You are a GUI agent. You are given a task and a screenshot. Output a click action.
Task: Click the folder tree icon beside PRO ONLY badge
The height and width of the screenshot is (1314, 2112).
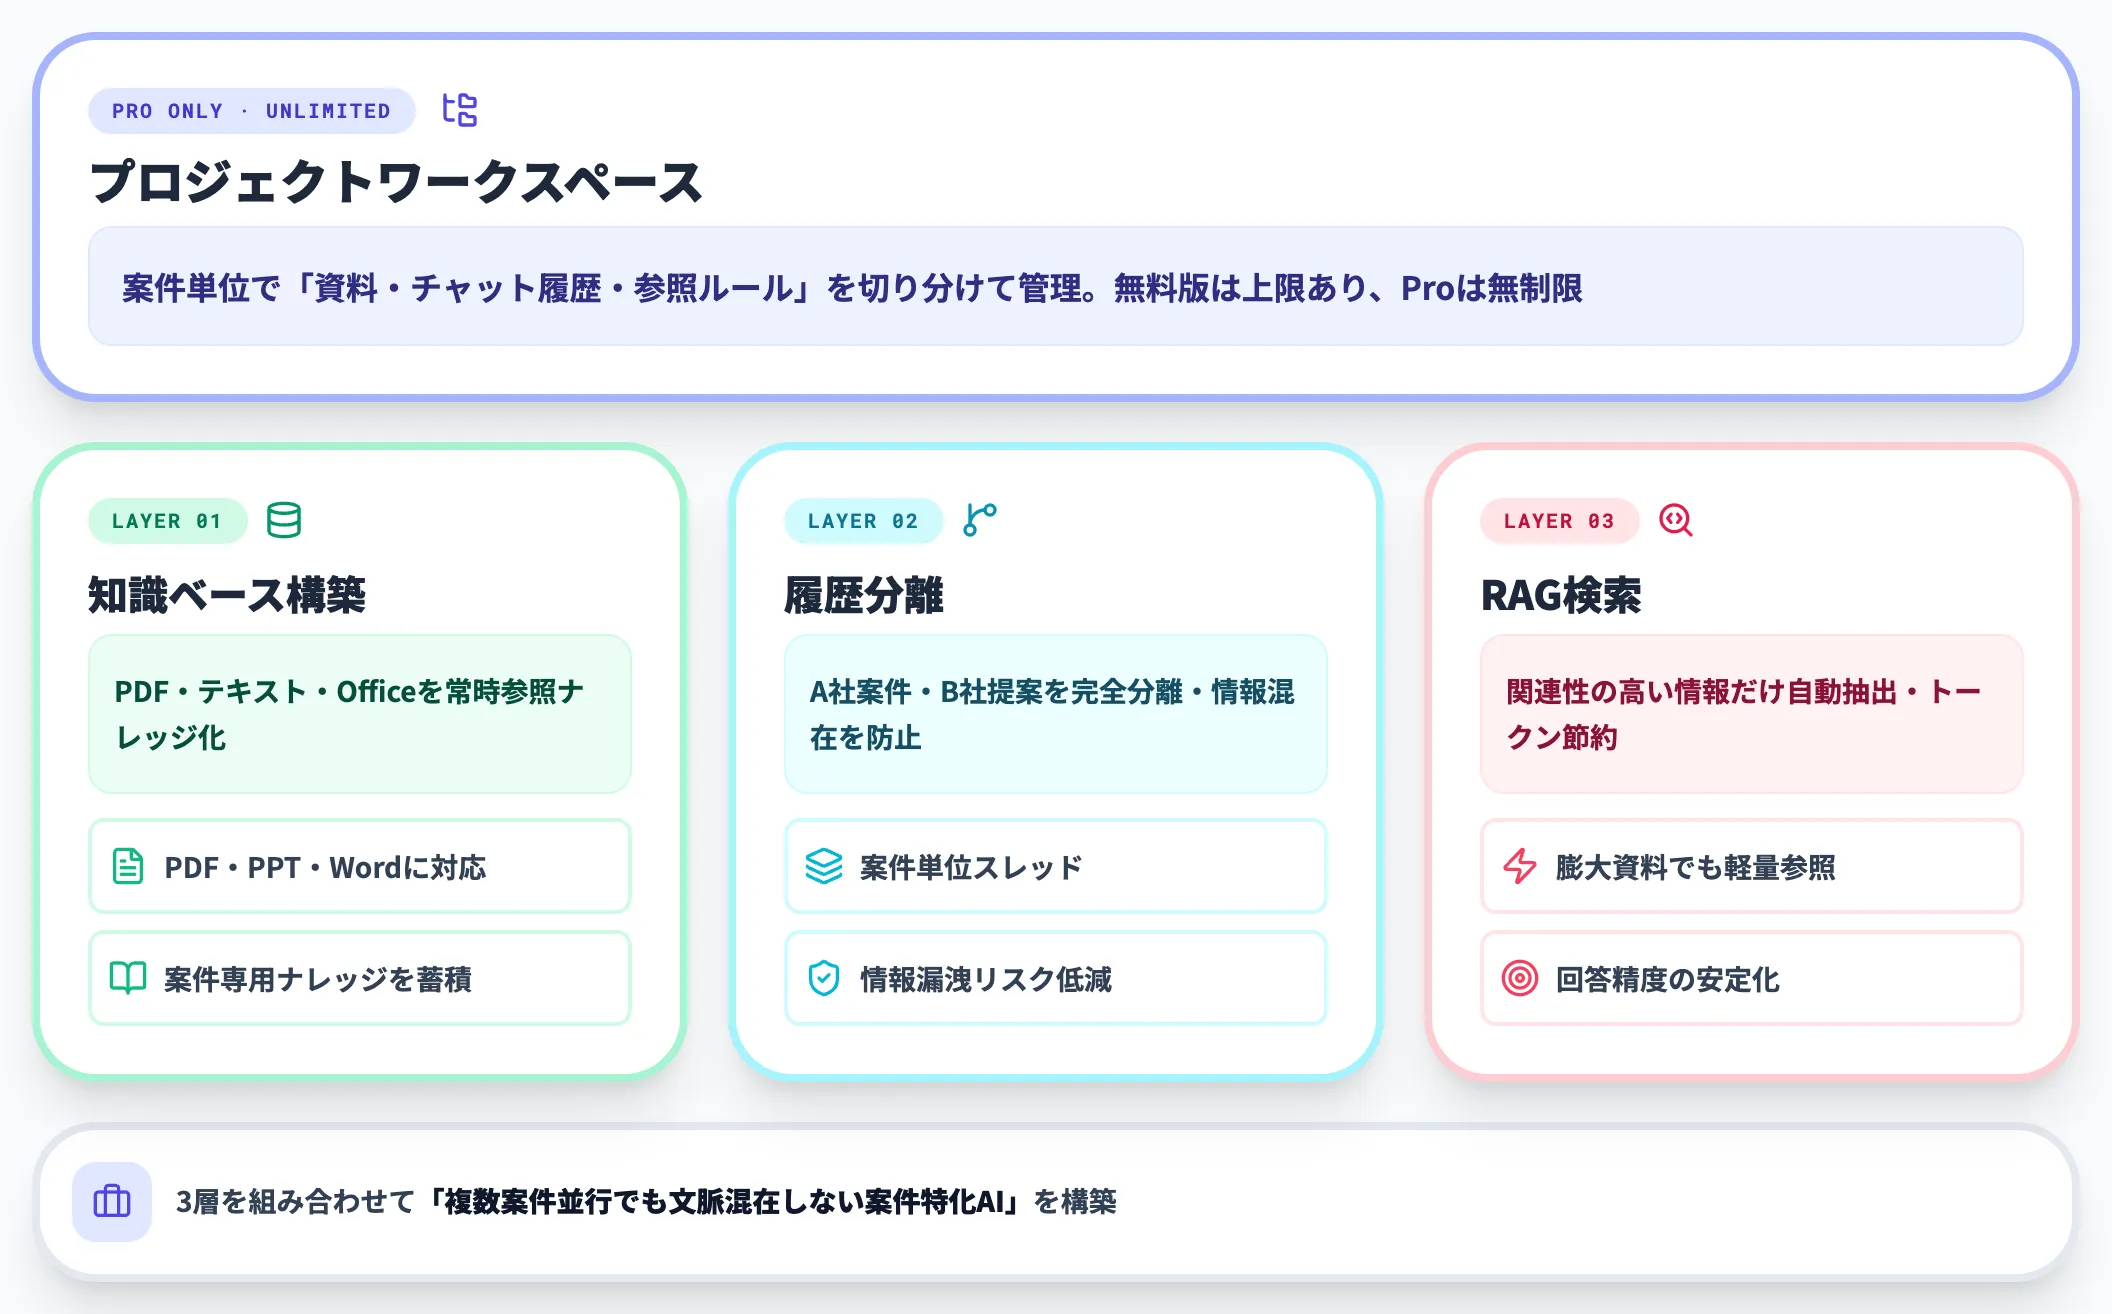click(460, 110)
